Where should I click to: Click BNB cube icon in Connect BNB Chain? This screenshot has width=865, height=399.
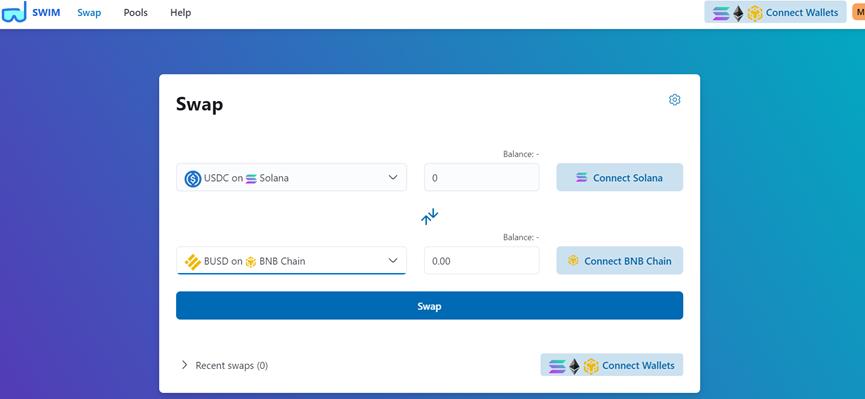click(x=573, y=260)
